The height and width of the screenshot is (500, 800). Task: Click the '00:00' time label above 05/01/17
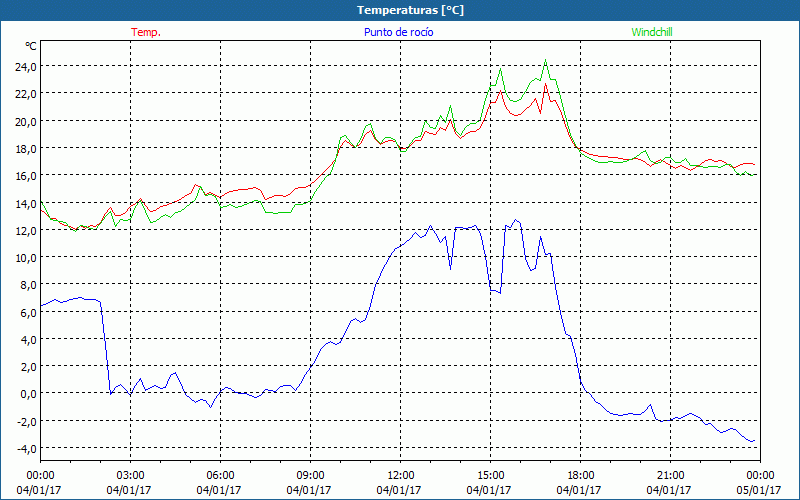point(760,476)
